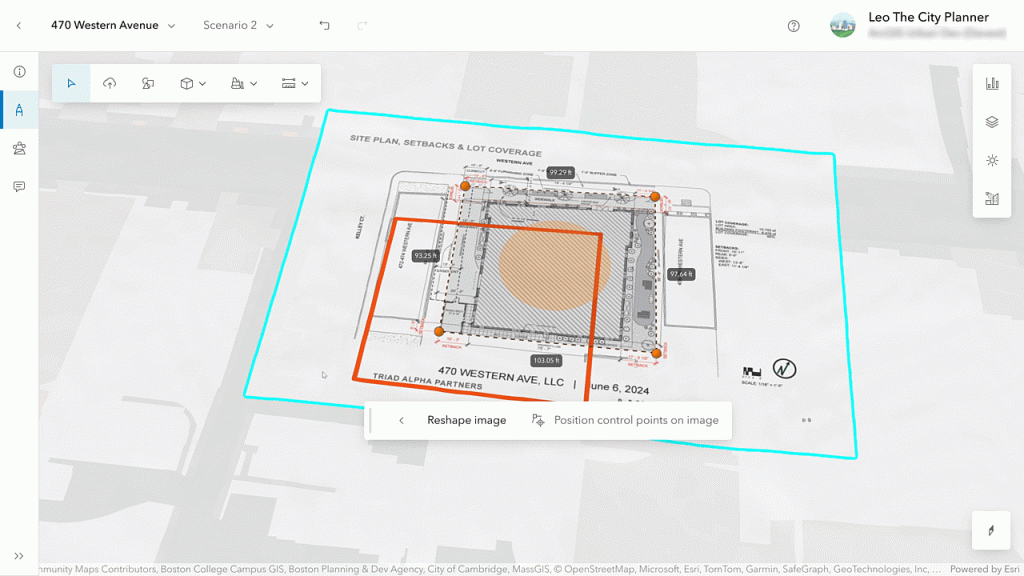Go back from Reshape image chevron

click(x=402, y=421)
